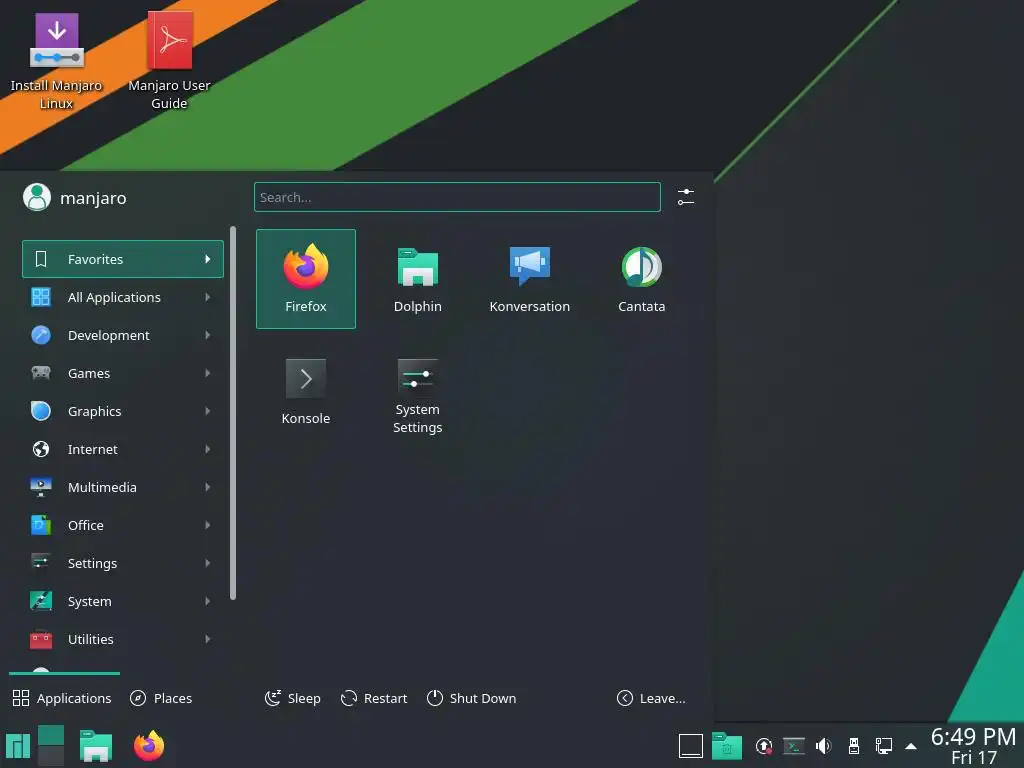Launch Konversation chat app
This screenshot has height=768, width=1024.
(530, 279)
